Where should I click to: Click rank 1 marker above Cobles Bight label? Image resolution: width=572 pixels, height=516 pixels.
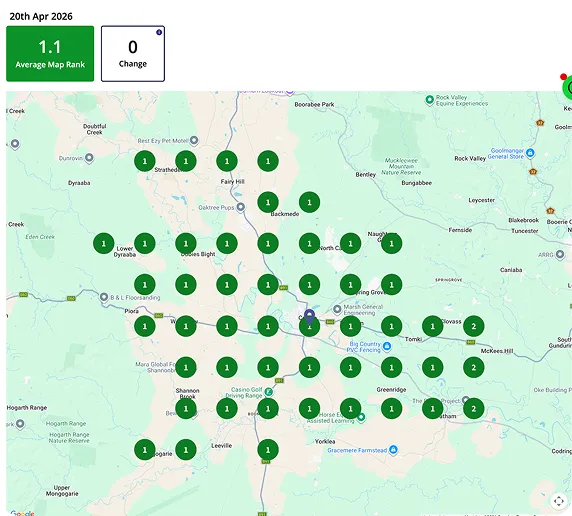coord(186,243)
